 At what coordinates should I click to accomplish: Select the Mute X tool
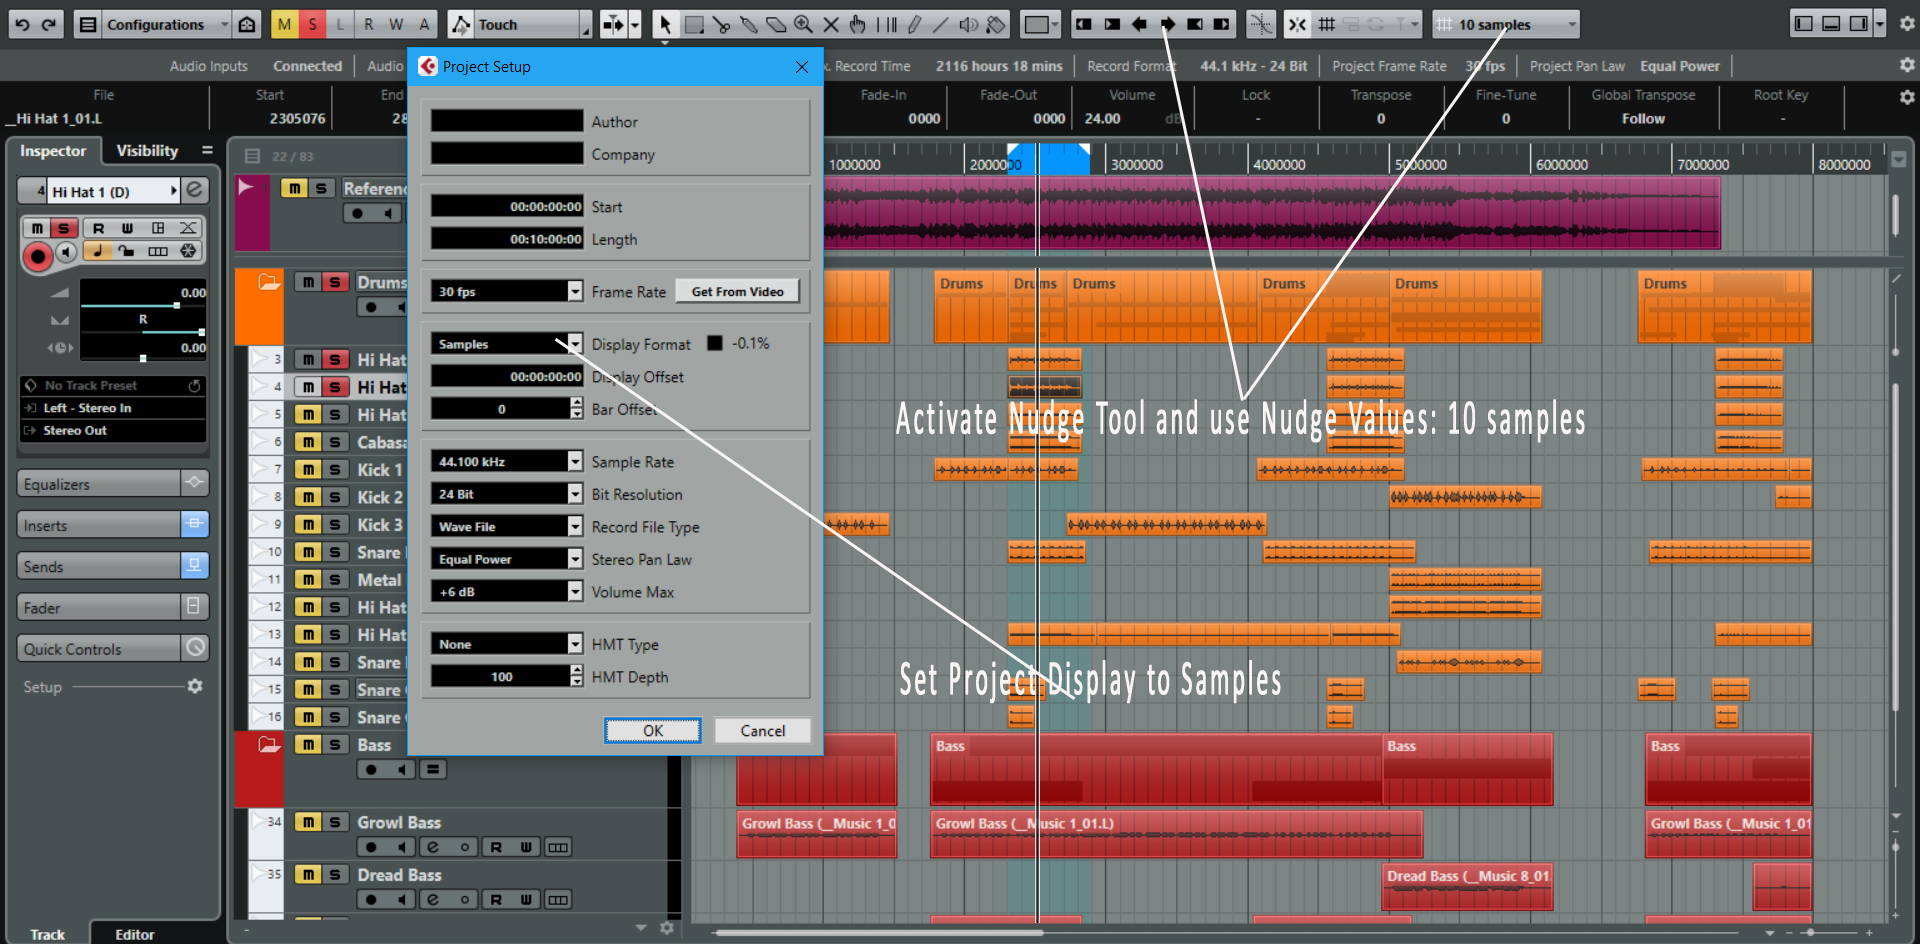pos(831,24)
